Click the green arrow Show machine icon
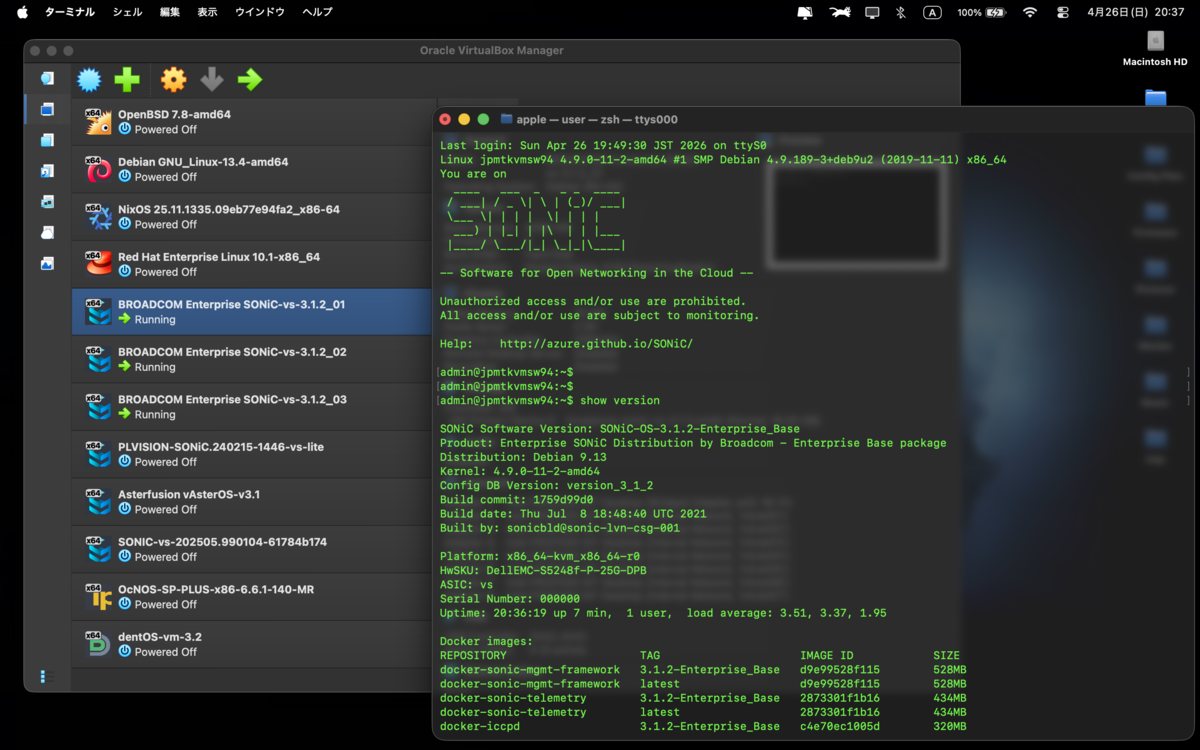The height and width of the screenshot is (750, 1200). click(x=250, y=80)
